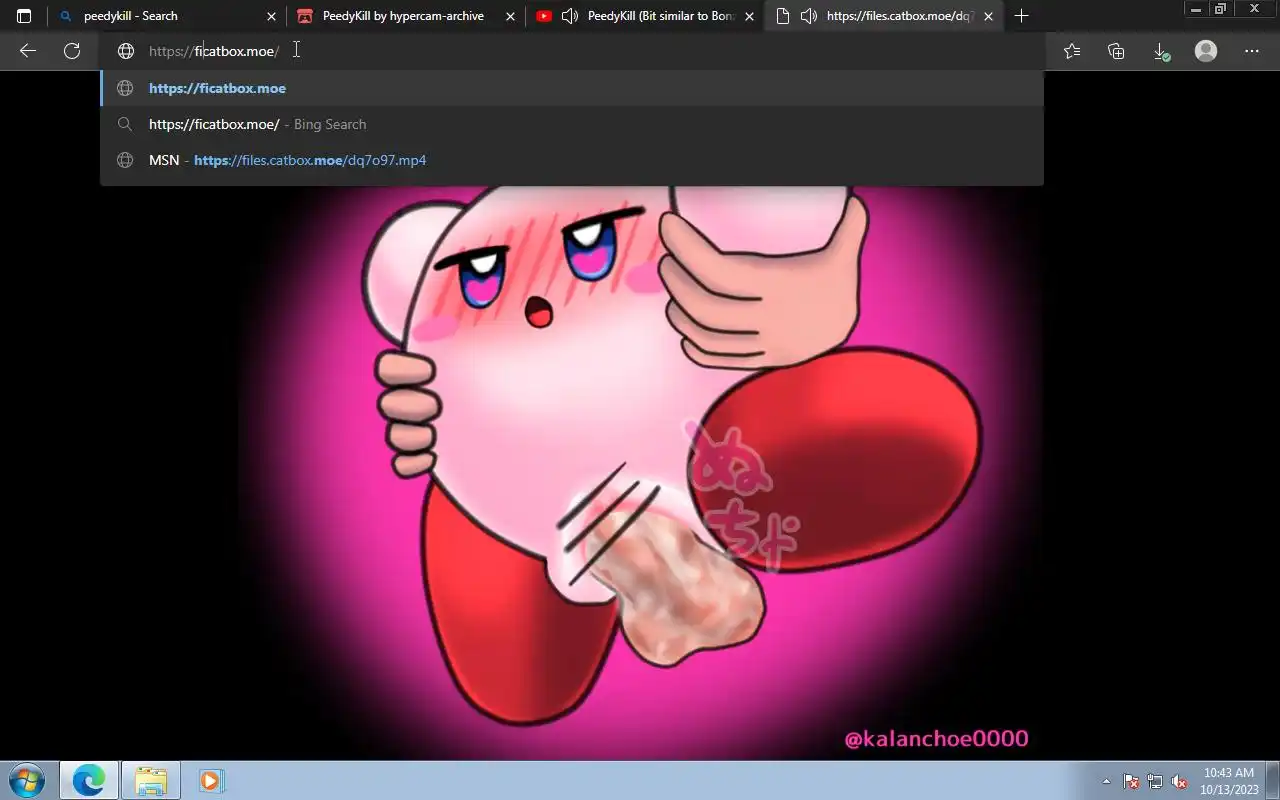Refresh the current page
The width and height of the screenshot is (1280, 800).
pyautogui.click(x=72, y=51)
